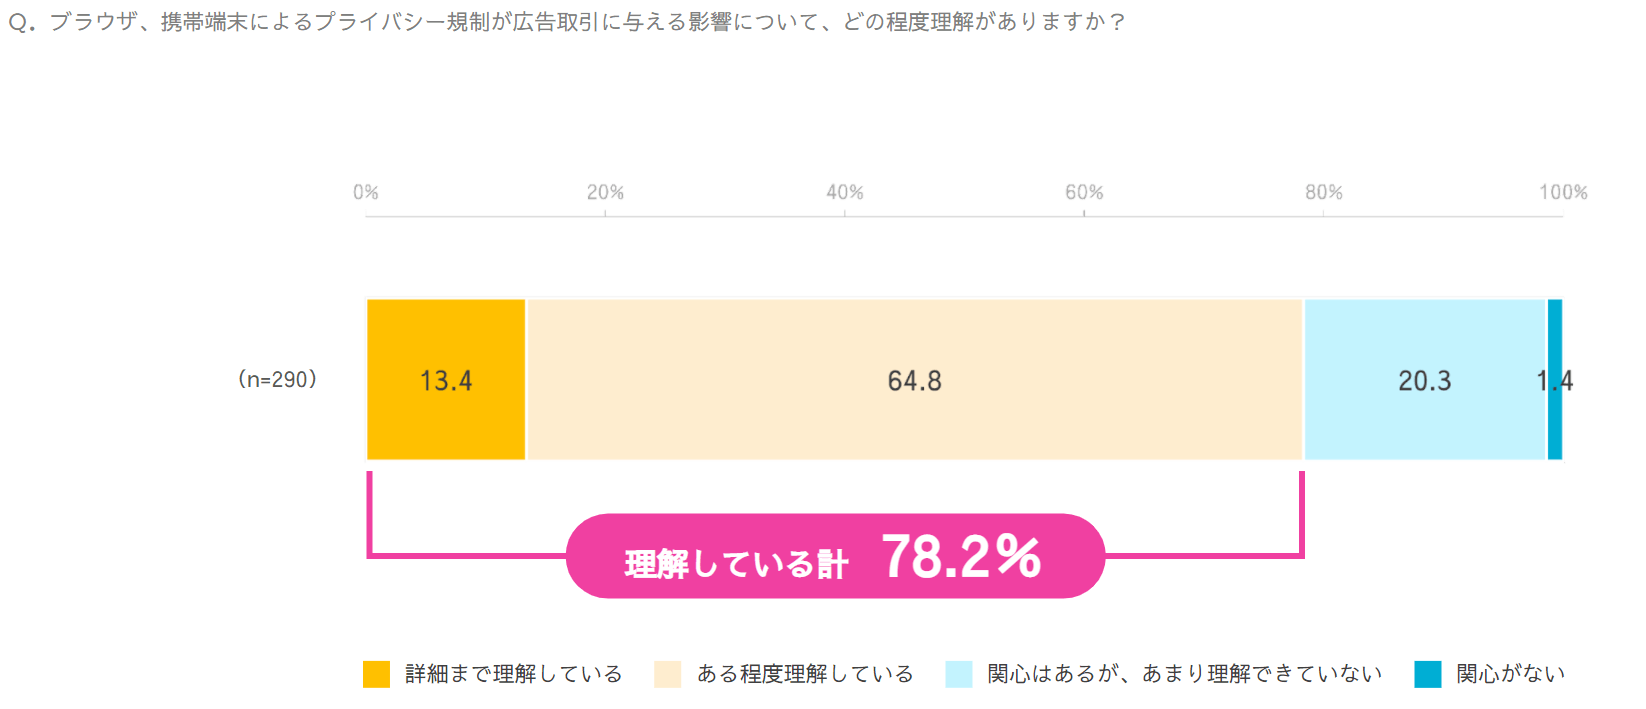Click the light blue 20.3 bar segment
Screen dimensions: 1646x709
click(1424, 380)
